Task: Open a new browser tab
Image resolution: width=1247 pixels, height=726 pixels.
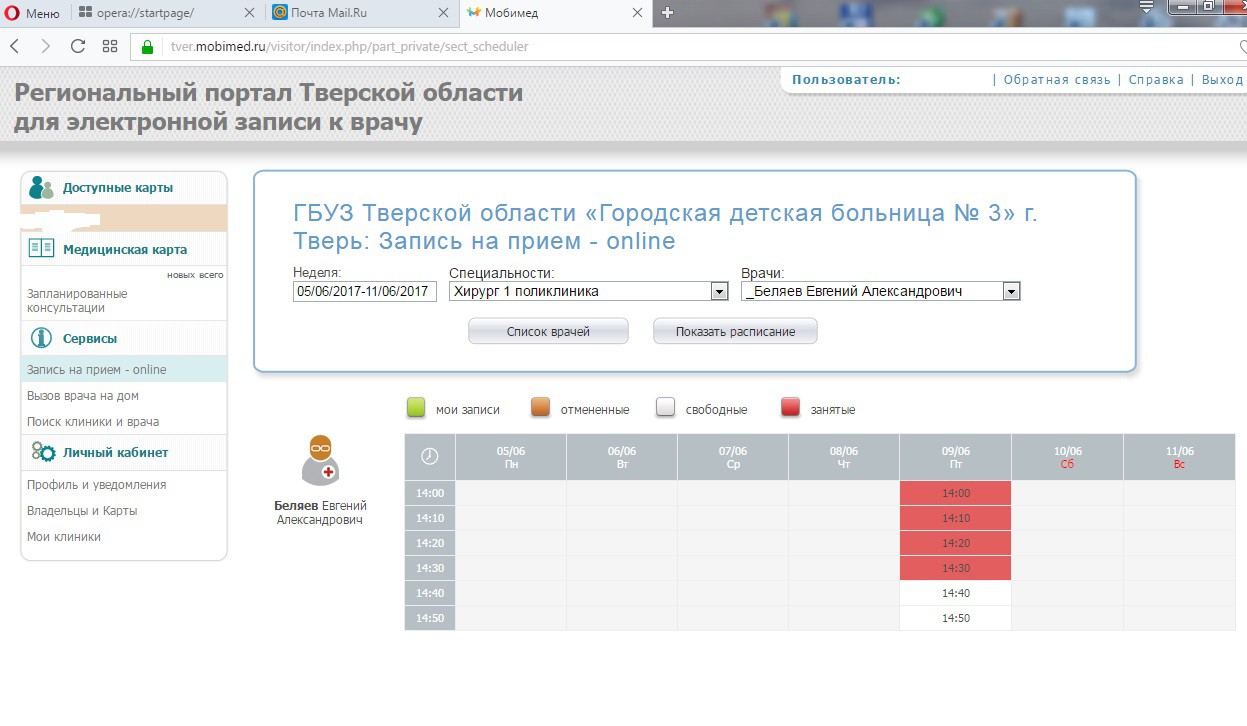Action: point(668,13)
